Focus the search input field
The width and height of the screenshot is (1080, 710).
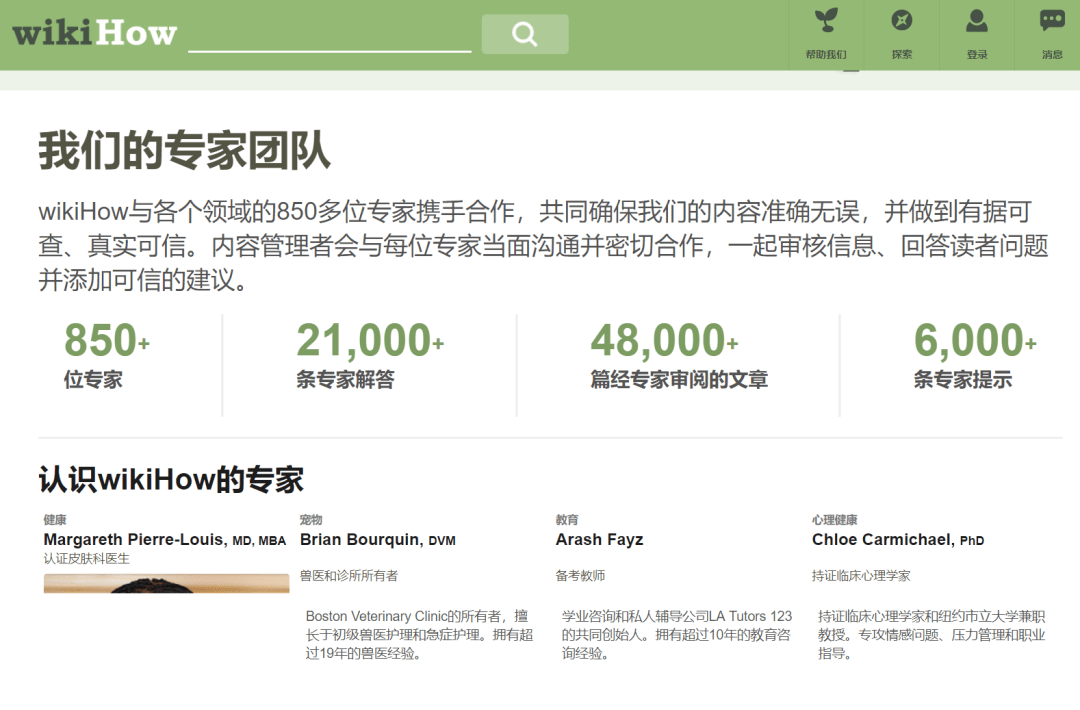click(x=329, y=35)
